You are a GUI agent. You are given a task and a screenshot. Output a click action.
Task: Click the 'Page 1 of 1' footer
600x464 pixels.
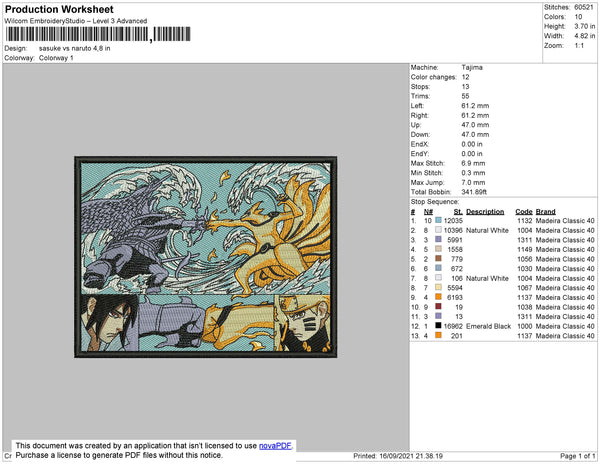(x=577, y=456)
